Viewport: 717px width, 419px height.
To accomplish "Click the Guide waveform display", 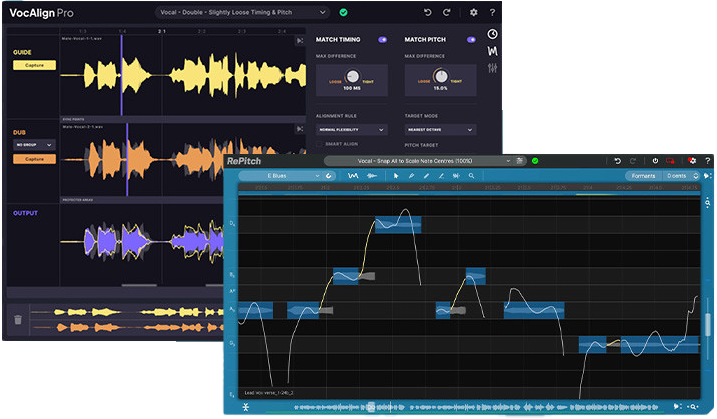I will [x=183, y=75].
